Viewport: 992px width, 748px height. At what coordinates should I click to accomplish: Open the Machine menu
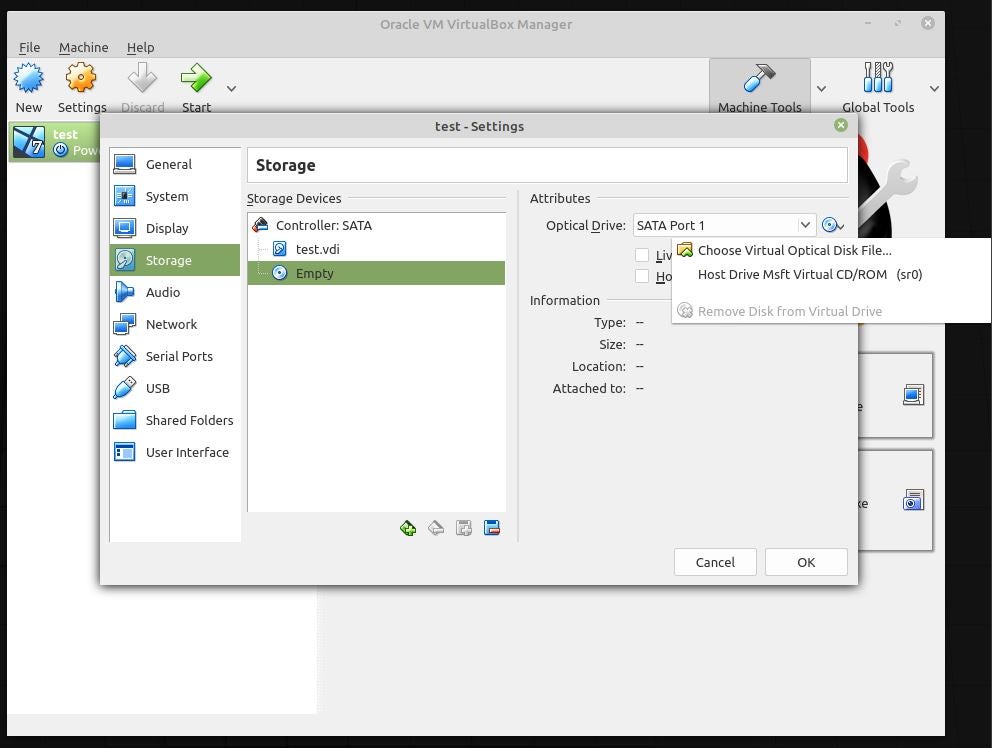[84, 47]
